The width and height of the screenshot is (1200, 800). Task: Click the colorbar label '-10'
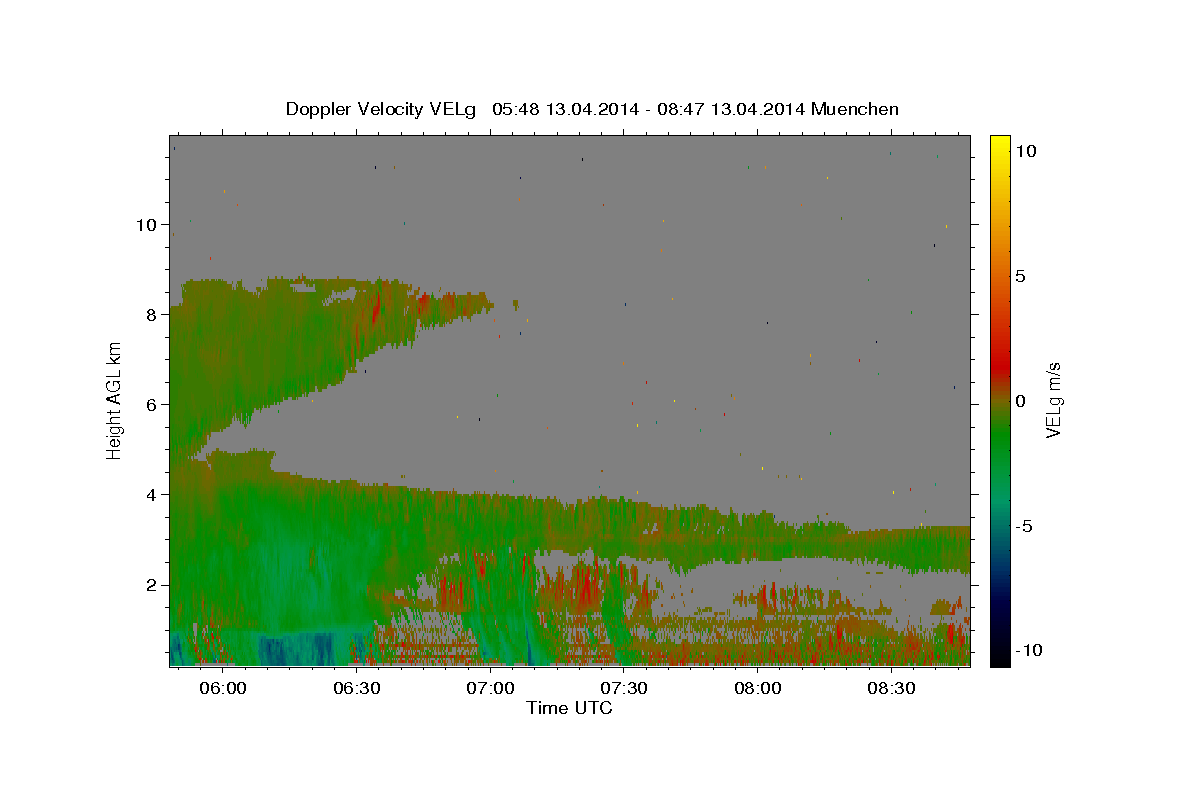[1027, 651]
